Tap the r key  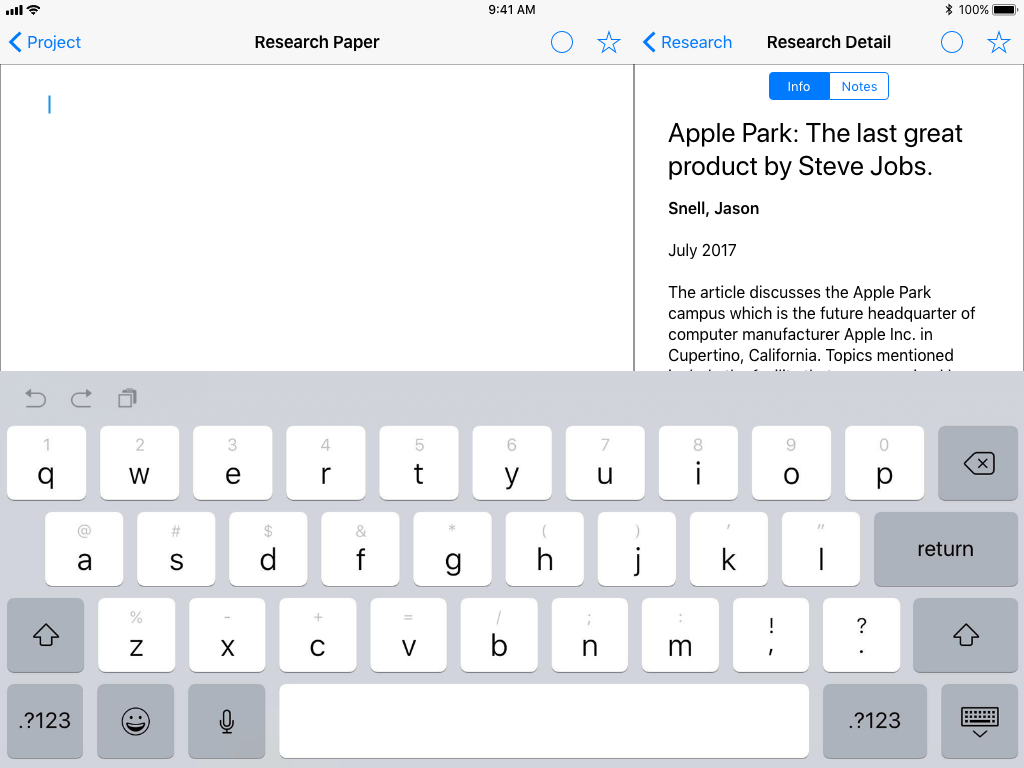(x=325, y=463)
